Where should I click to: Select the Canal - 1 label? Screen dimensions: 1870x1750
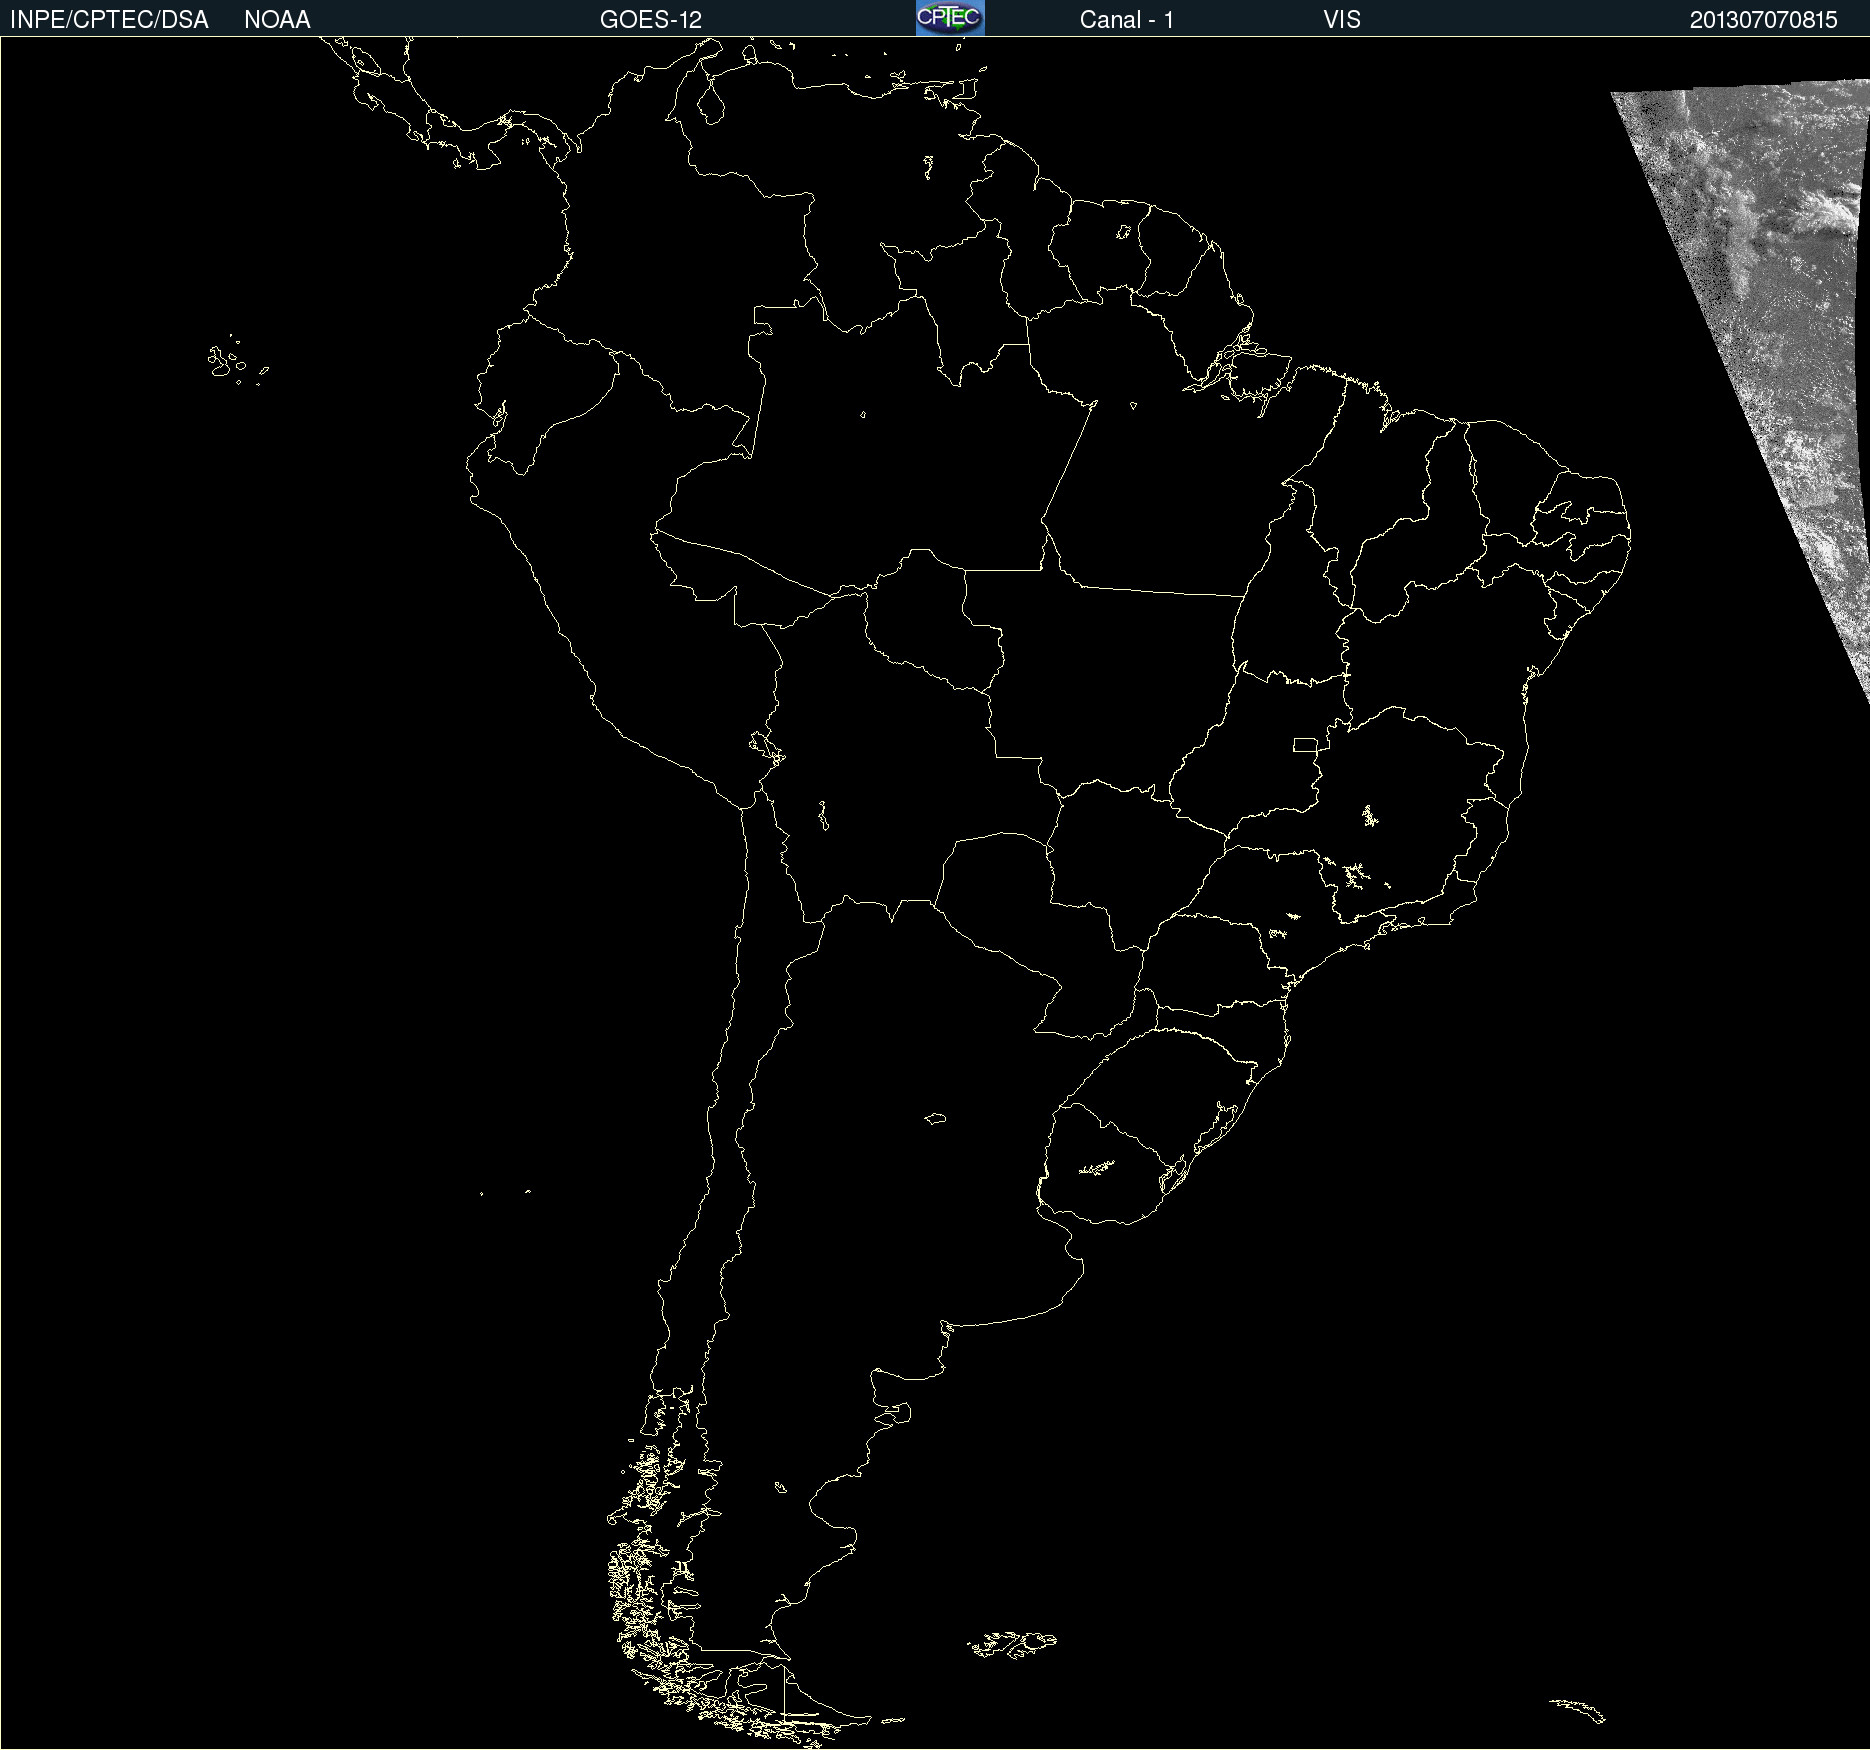pos(1127,20)
